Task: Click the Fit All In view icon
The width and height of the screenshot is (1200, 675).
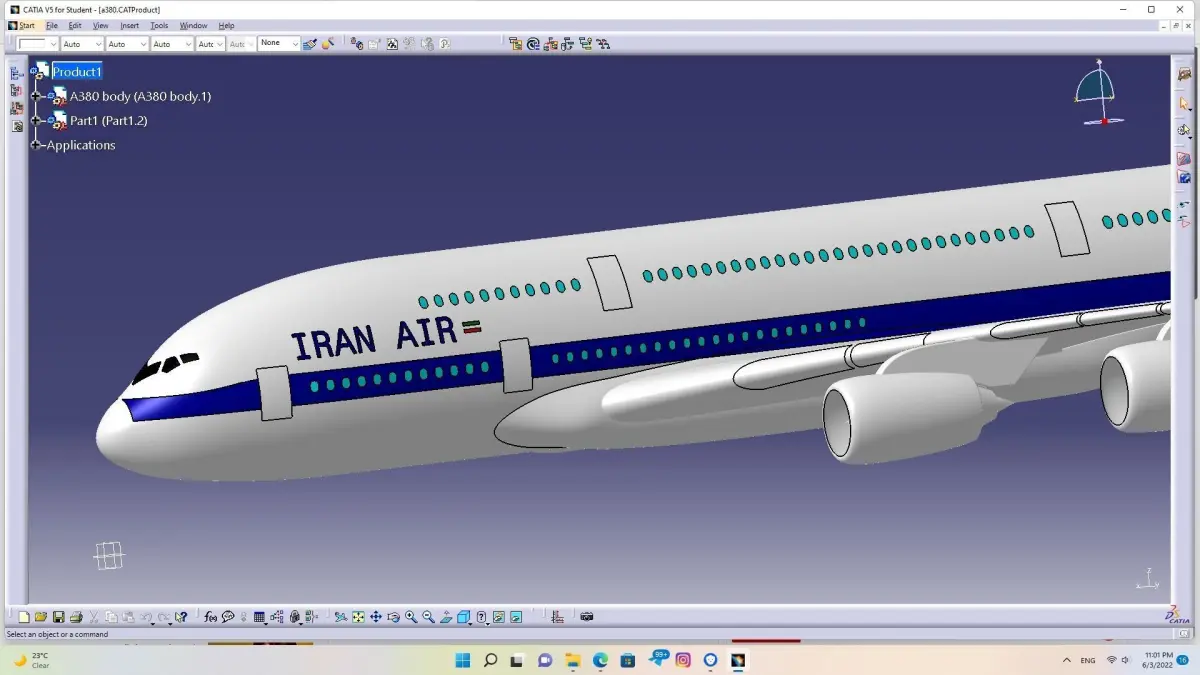Action: (x=358, y=617)
